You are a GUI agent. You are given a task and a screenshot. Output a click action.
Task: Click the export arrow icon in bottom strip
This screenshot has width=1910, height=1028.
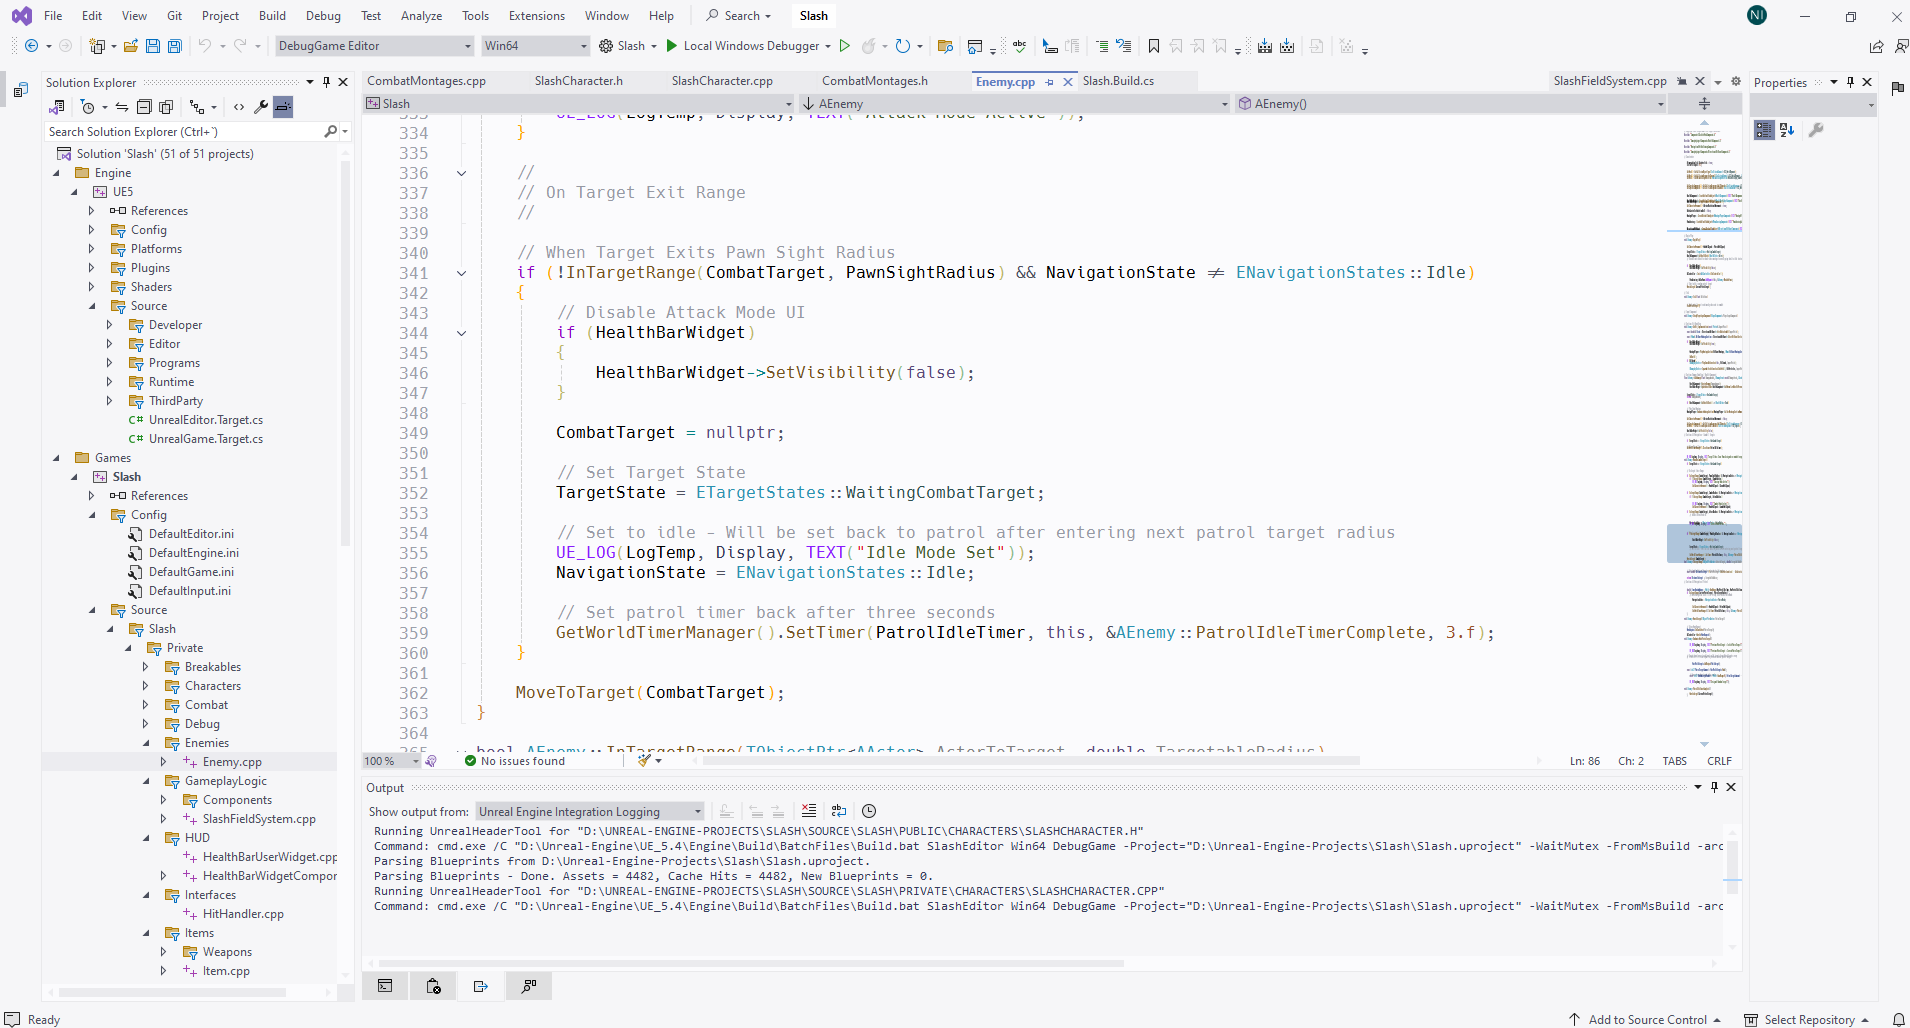pos(481,986)
